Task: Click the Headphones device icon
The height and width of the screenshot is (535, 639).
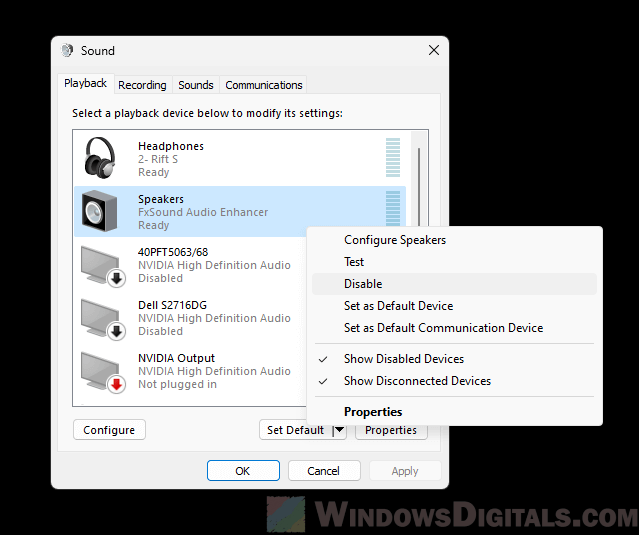Action: coord(100,158)
